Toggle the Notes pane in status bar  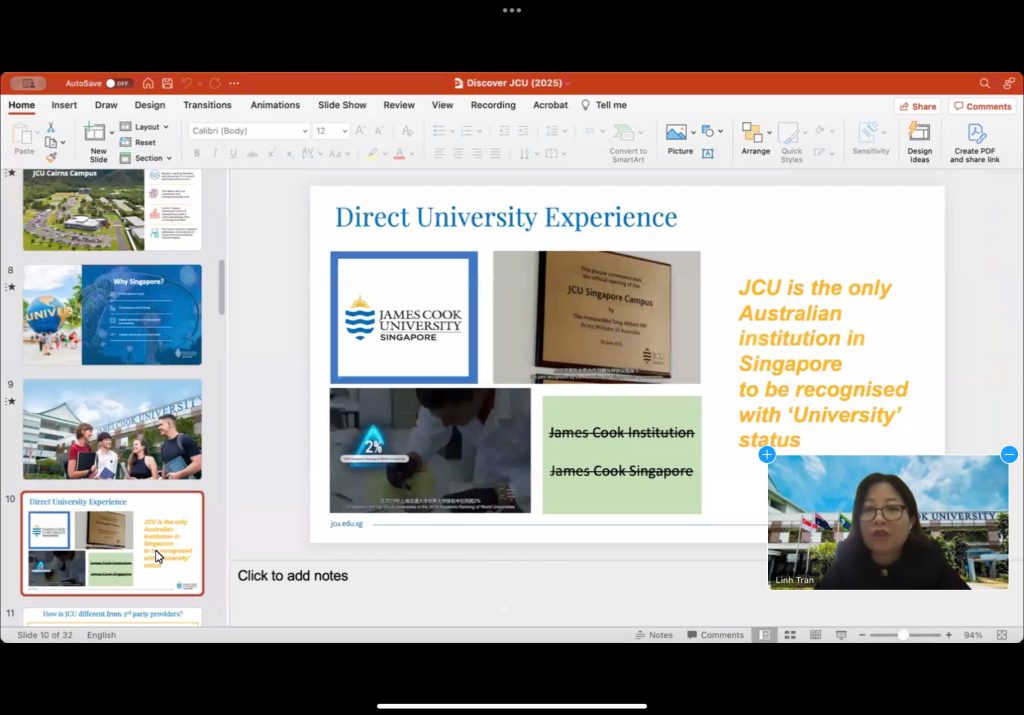654,635
